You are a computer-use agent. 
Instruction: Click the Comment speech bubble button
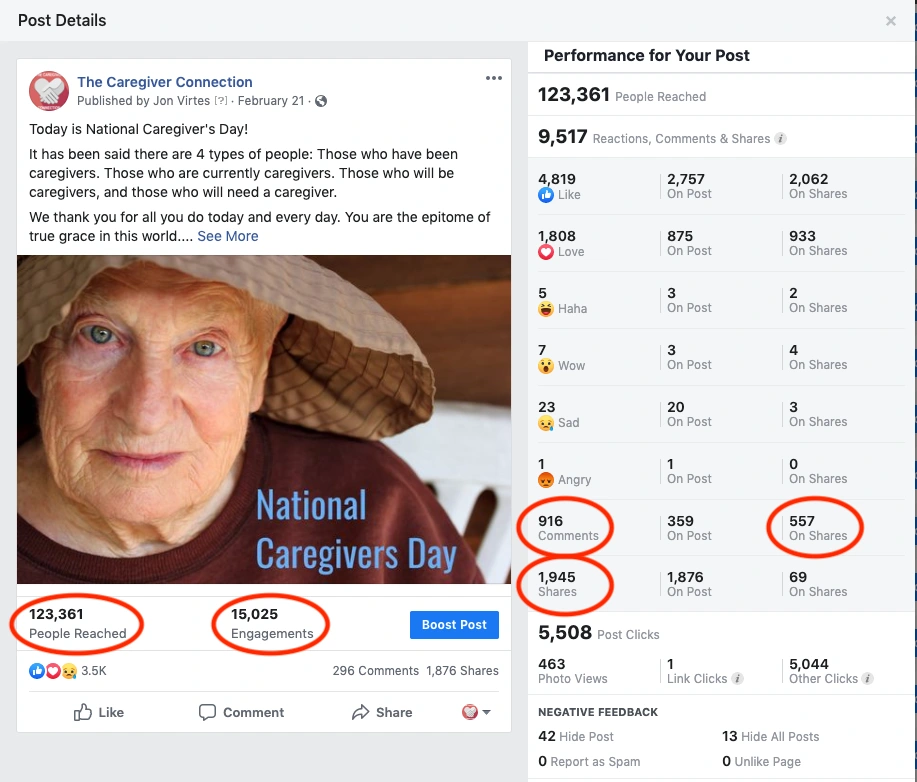pyautogui.click(x=241, y=712)
